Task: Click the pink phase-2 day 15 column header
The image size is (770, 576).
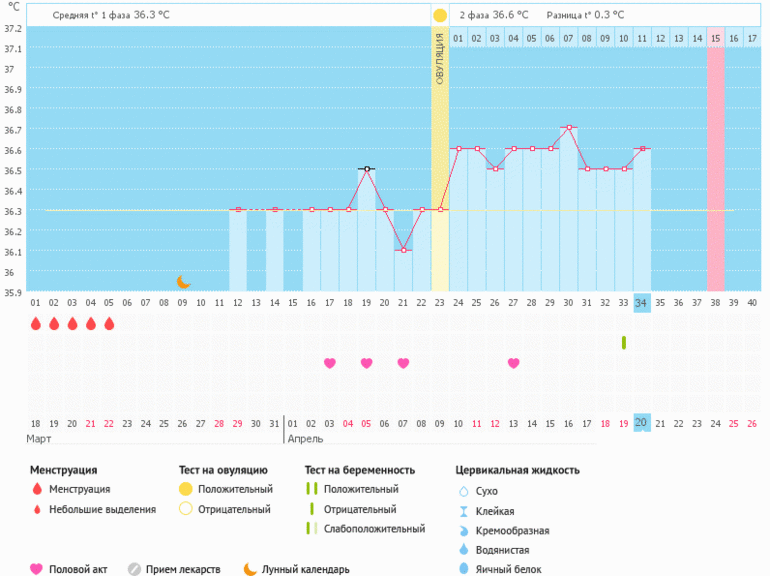Action: (715, 38)
